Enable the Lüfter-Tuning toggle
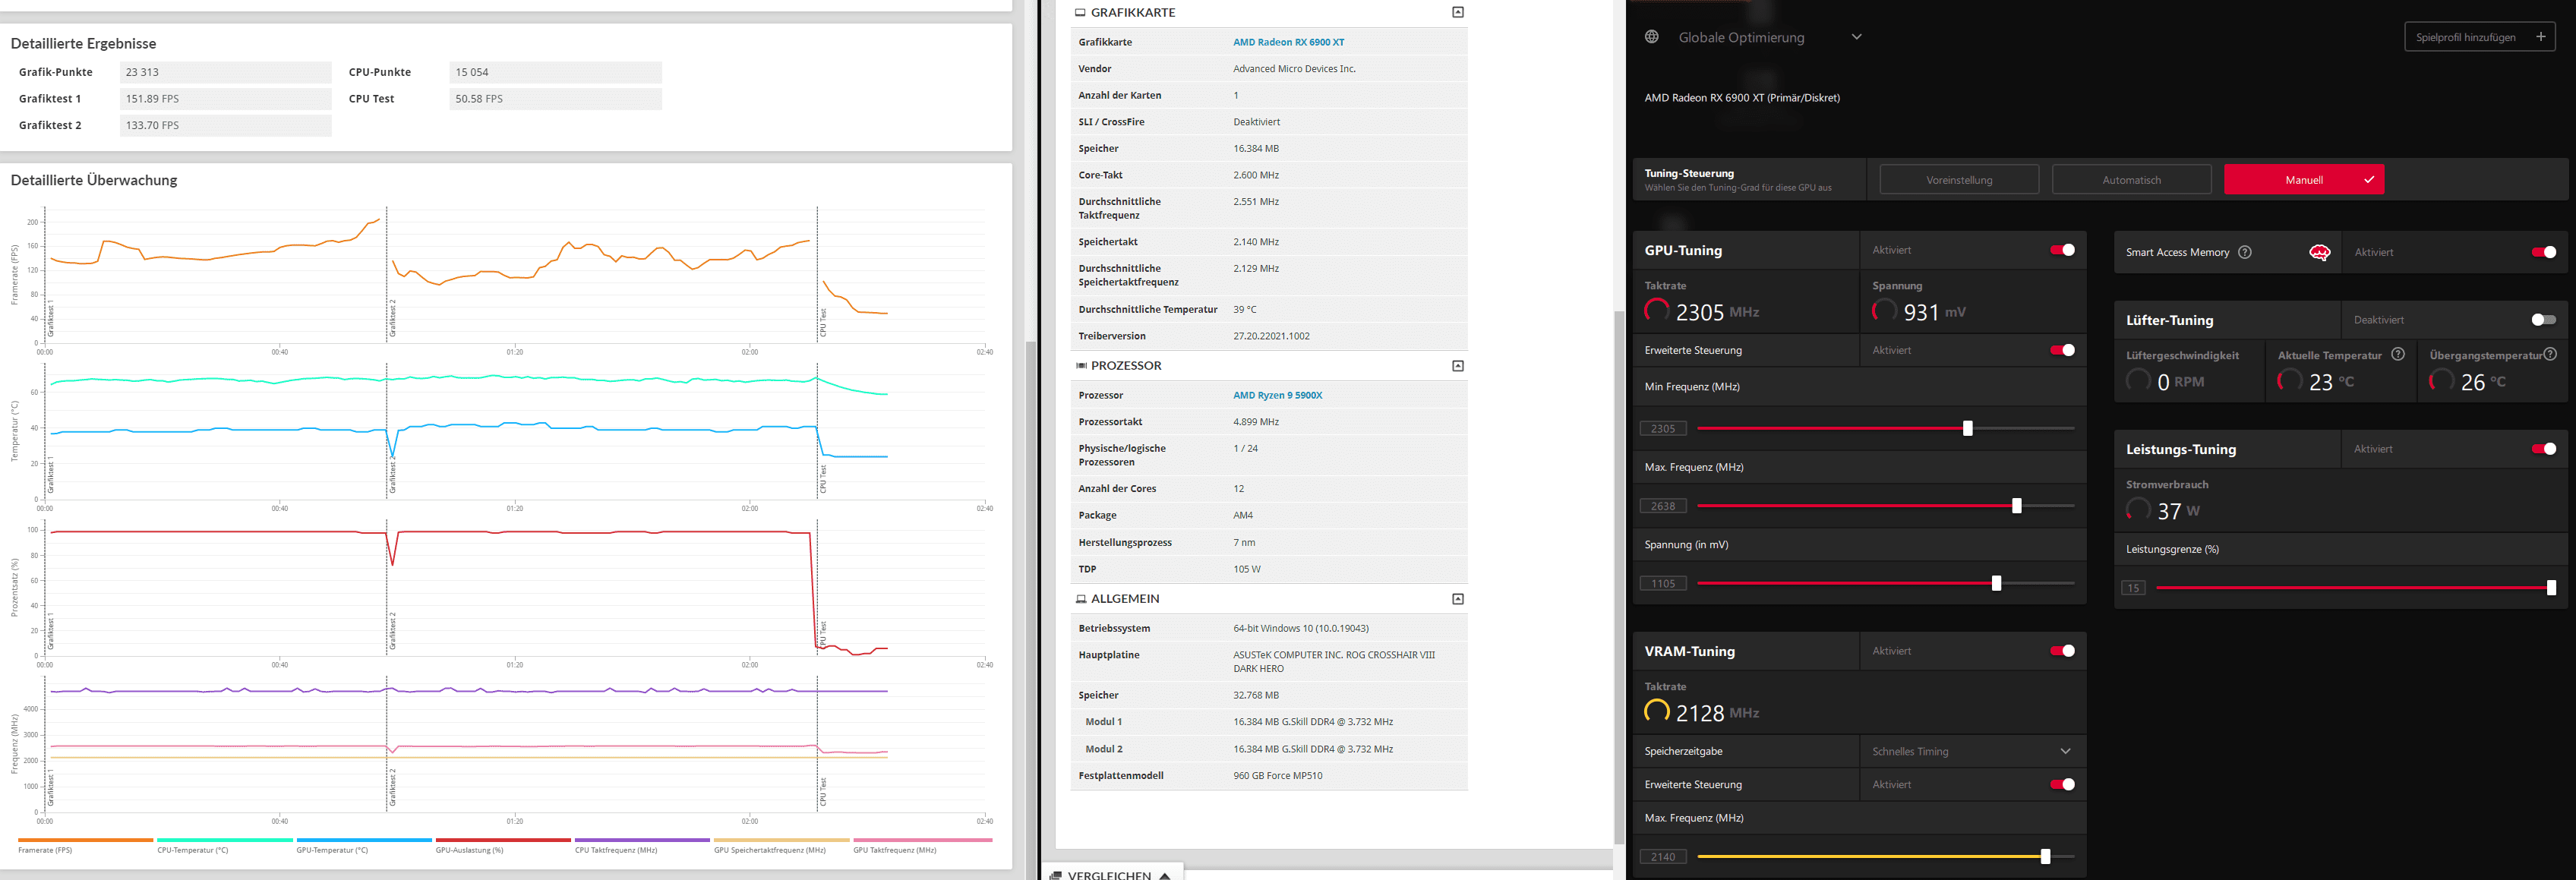This screenshot has height=880, width=2576. pos(2543,320)
